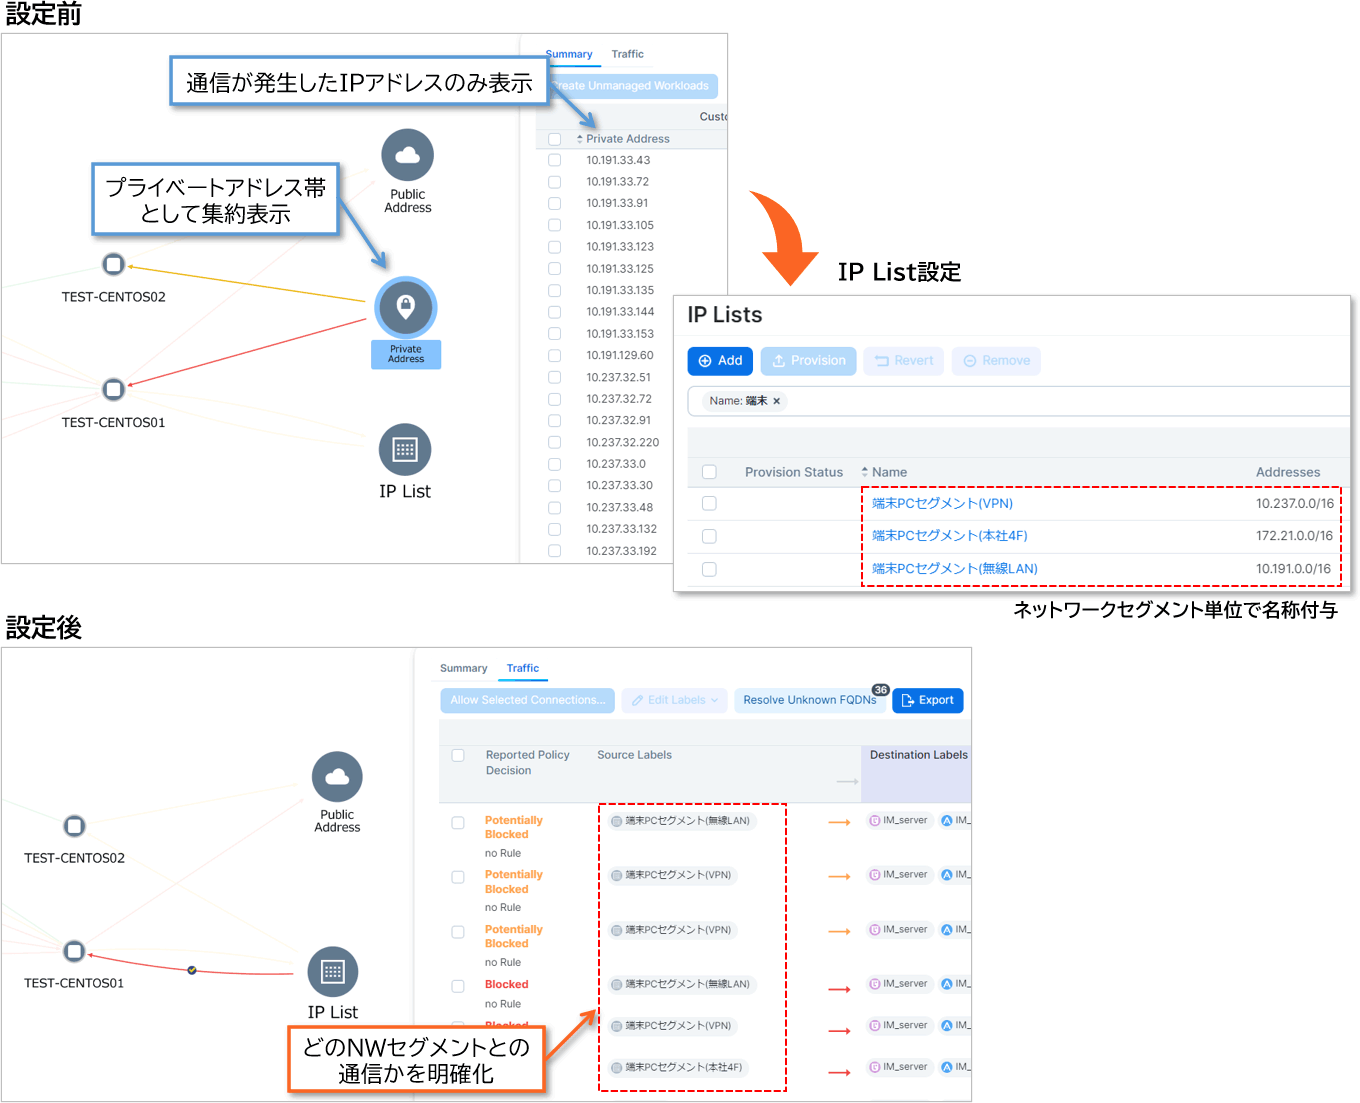
Task: Click the Destination Labels column header
Action: point(918,755)
